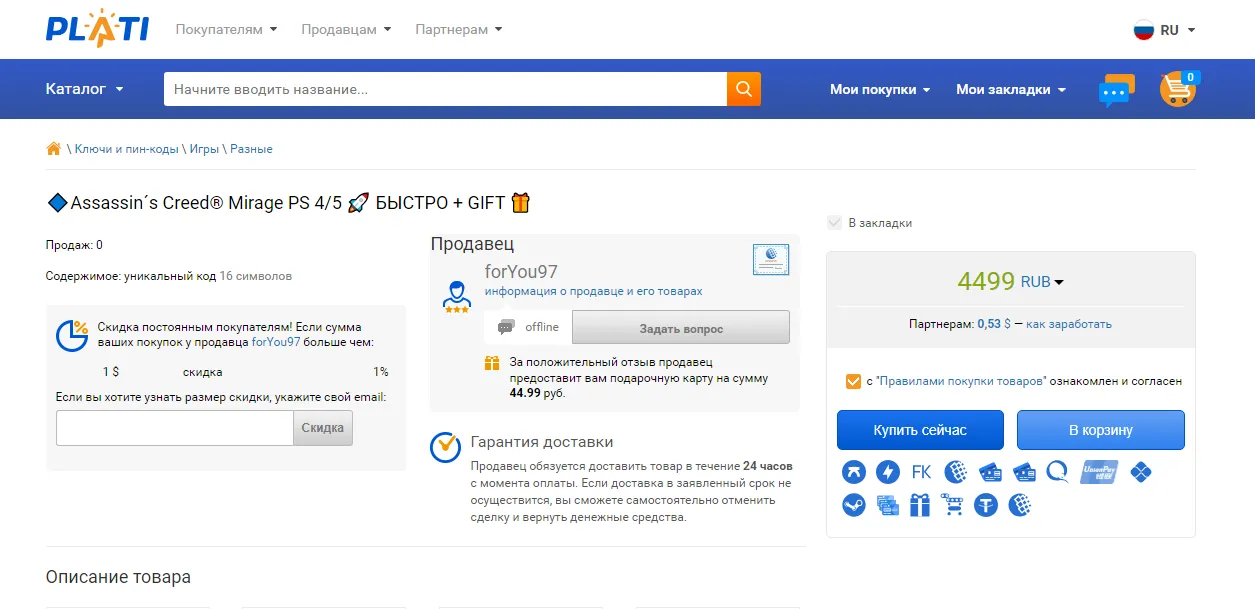Select the stacked cards payment icon

coord(887,505)
